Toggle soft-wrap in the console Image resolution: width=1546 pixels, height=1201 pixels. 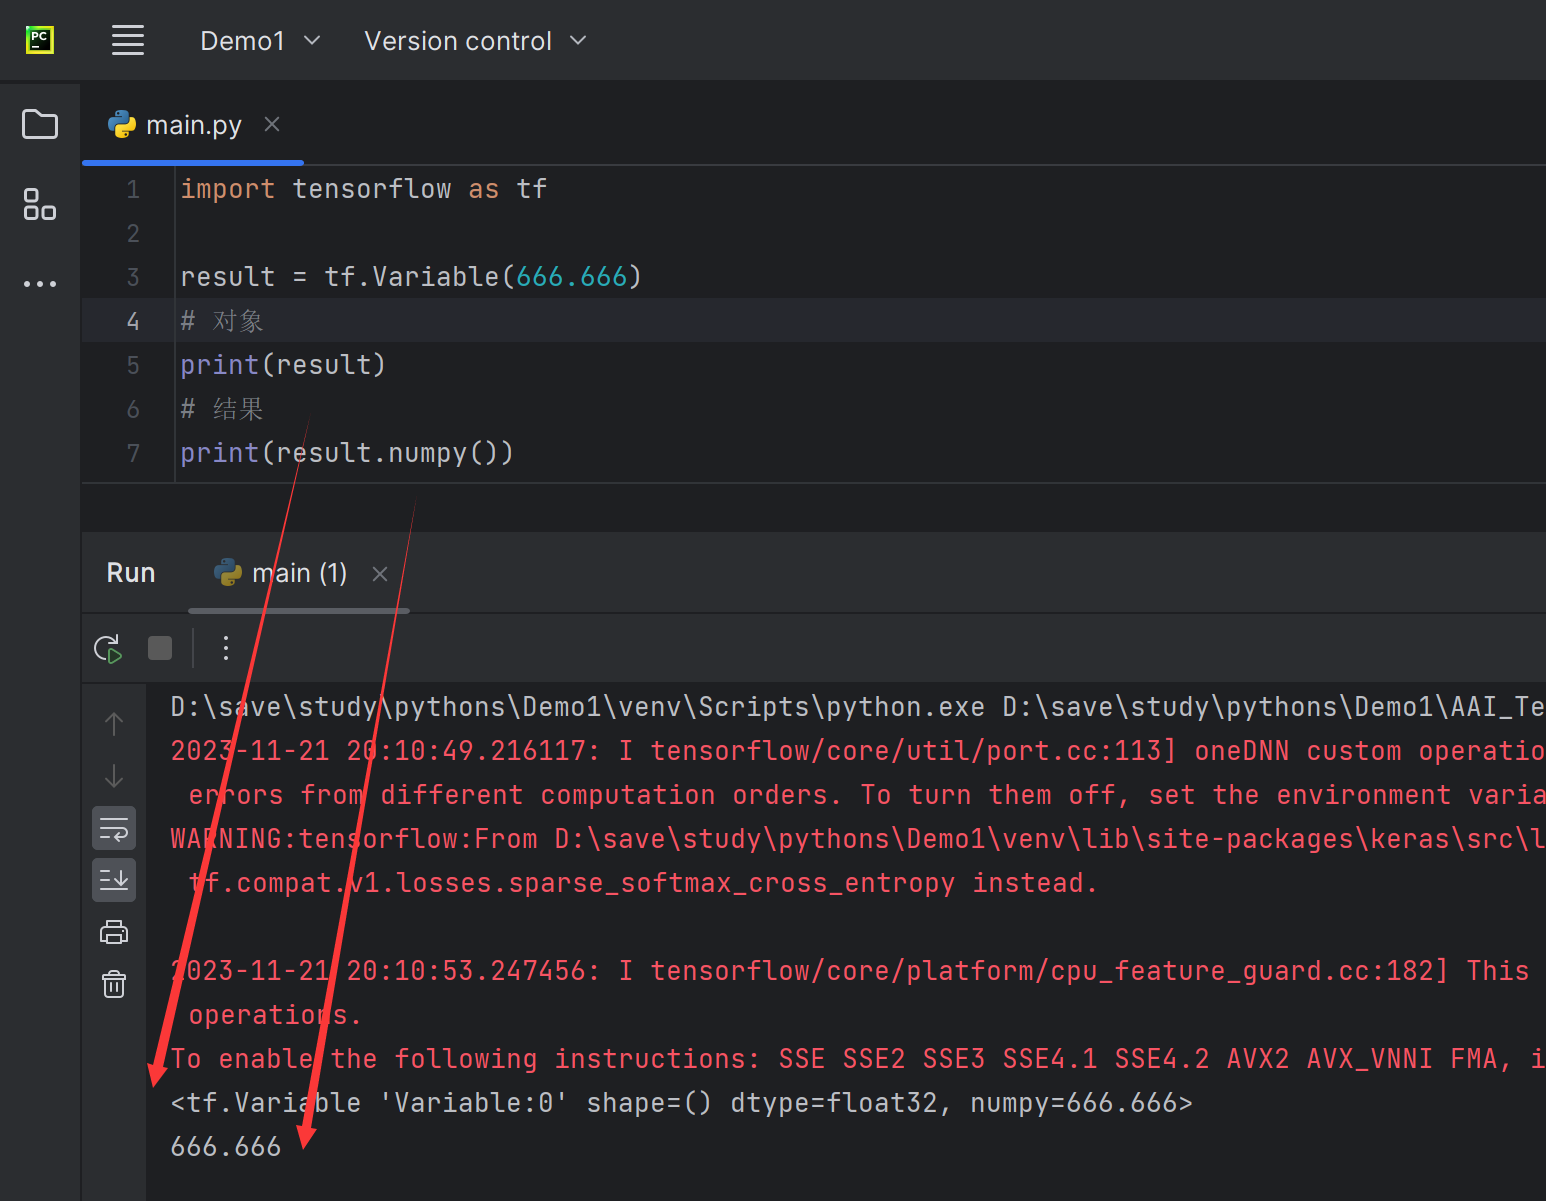coord(114,828)
